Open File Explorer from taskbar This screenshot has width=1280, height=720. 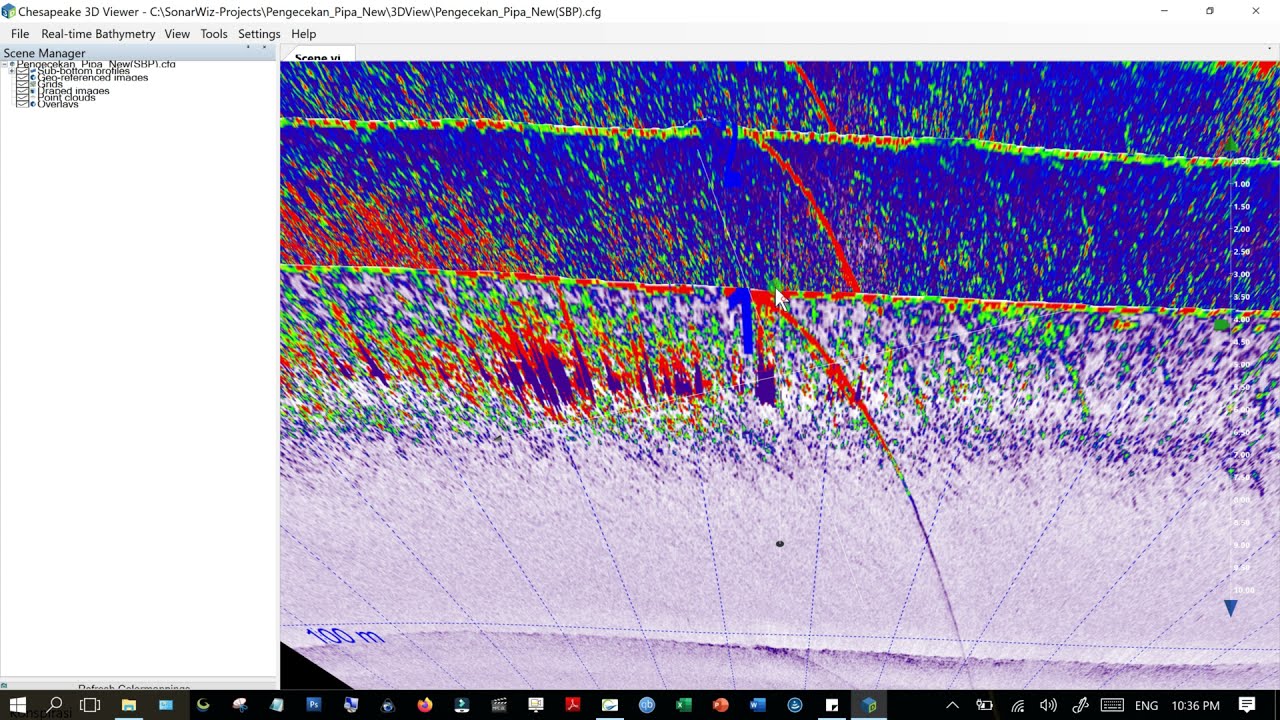(x=129, y=705)
